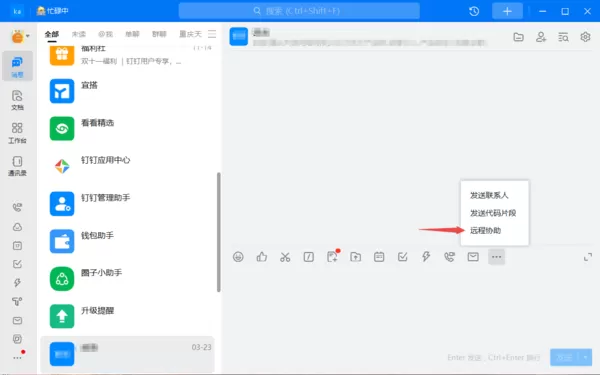Open the to-do checkmark icon in the left sidebar
Viewport: 600px width, 375px height.
[x=17, y=264]
